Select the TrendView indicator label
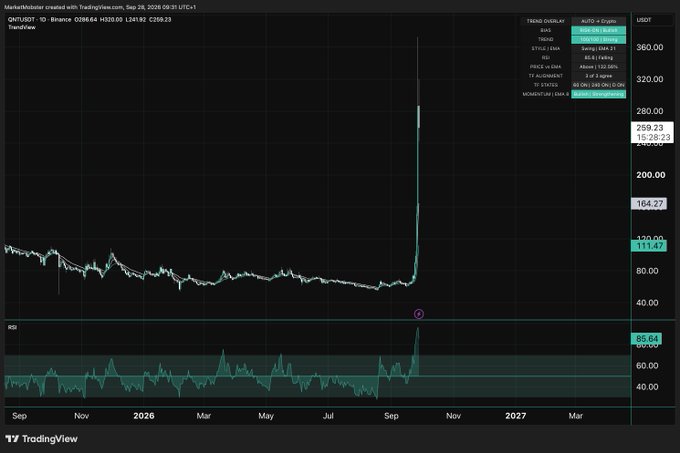This screenshot has width=680, height=453. click(22, 27)
